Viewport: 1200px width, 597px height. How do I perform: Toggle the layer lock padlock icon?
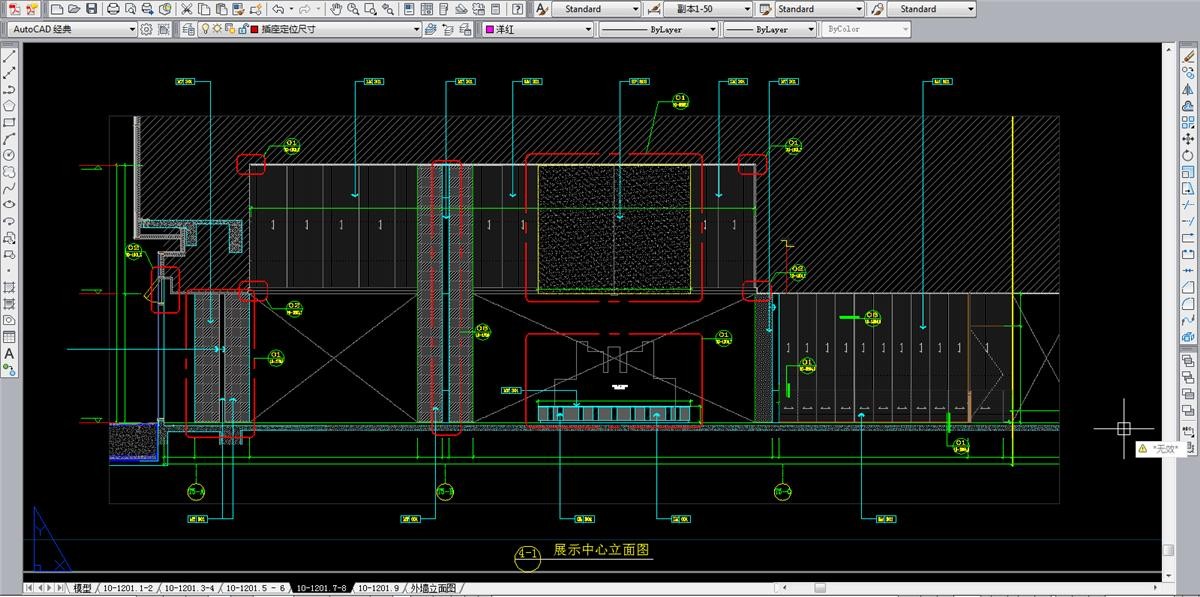point(242,29)
